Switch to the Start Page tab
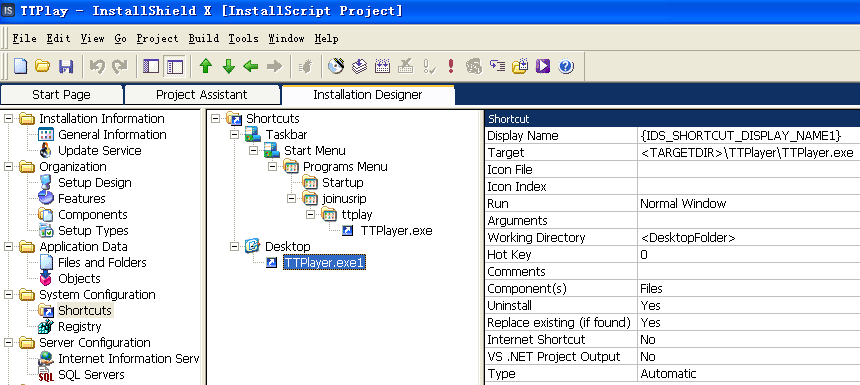860x385 pixels. (x=61, y=94)
